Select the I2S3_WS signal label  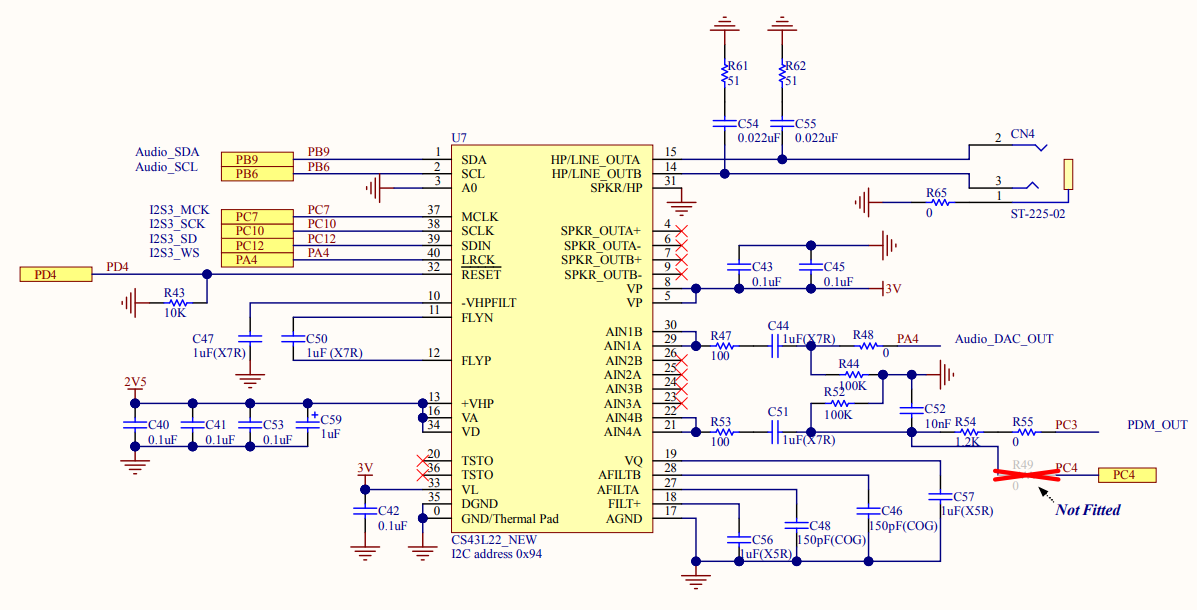pos(174,253)
